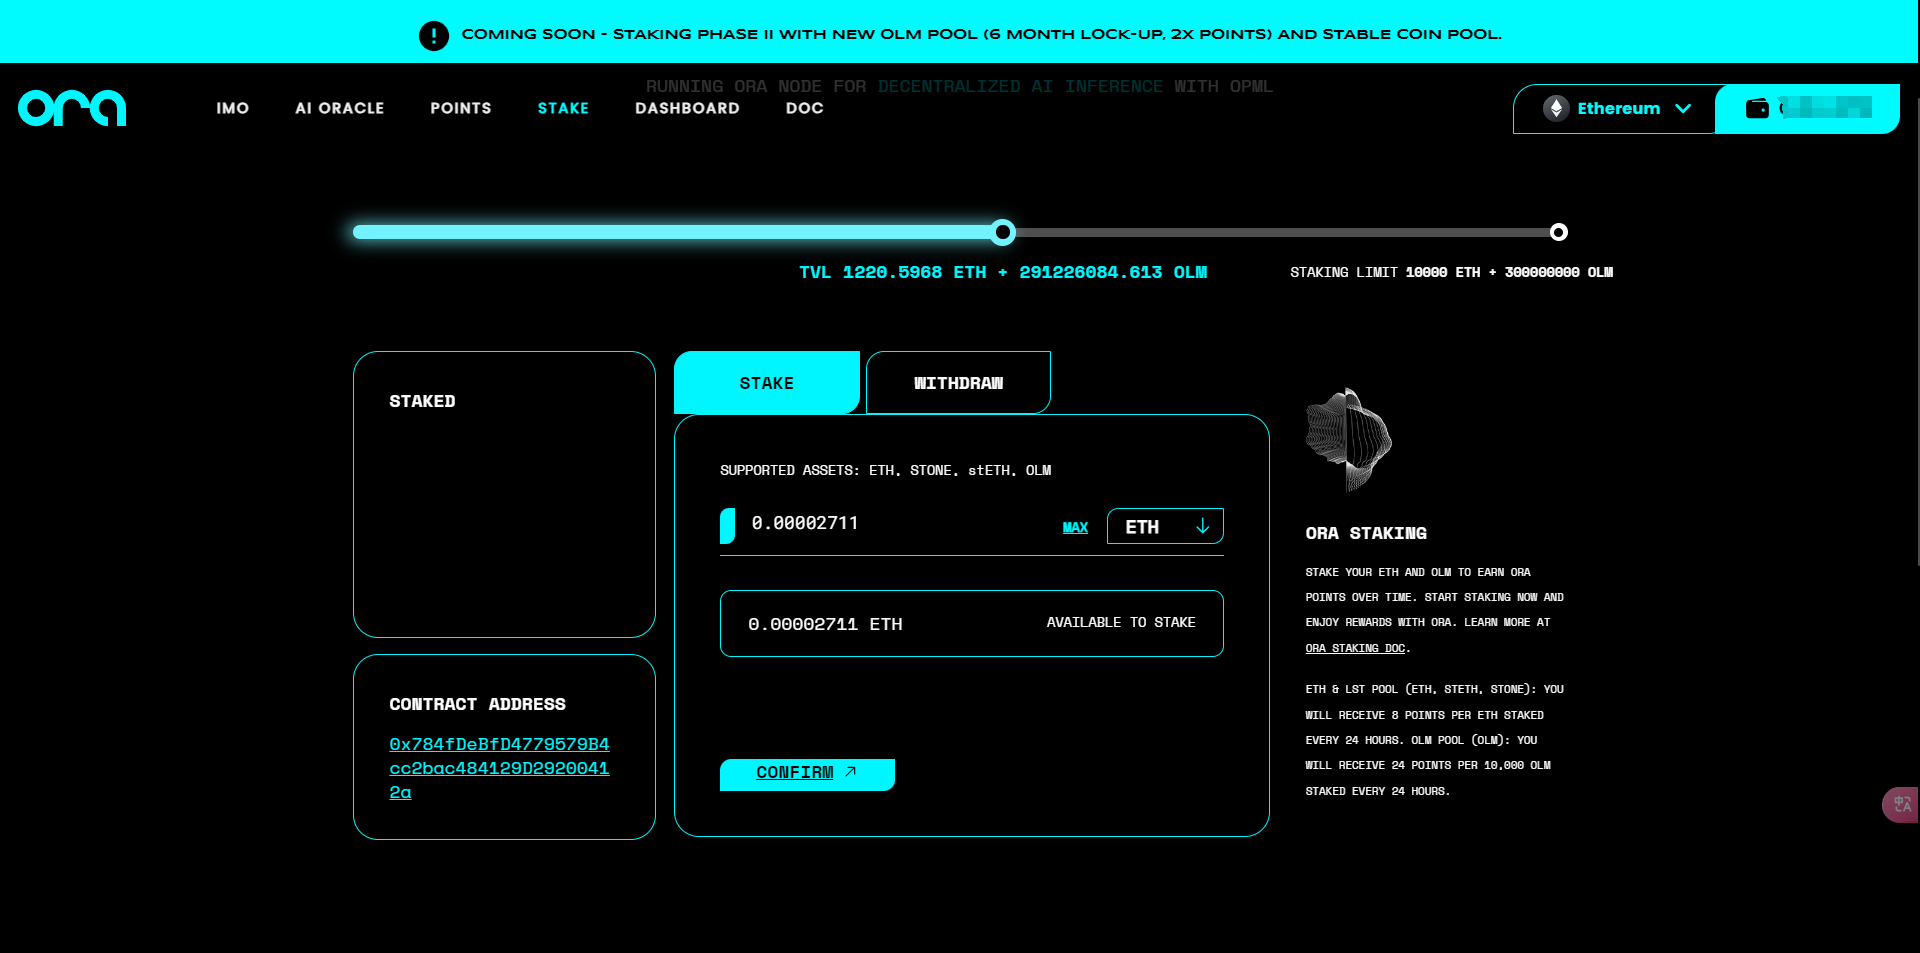Click the ORA Staking heading
The width and height of the screenshot is (1920, 953).
click(1366, 533)
